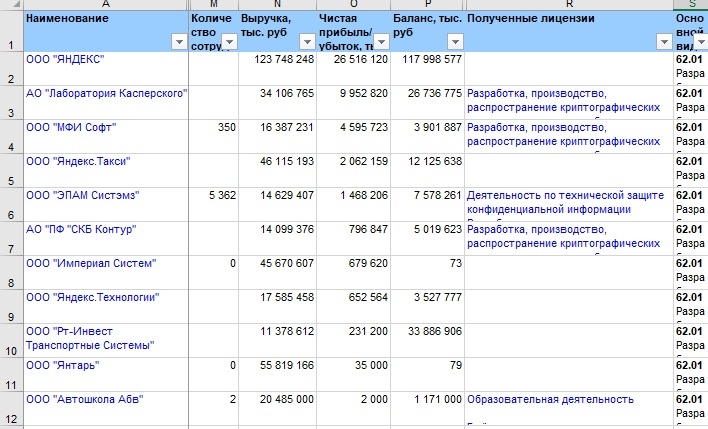This screenshot has height=429, width=708.
Task: Click revenue value 16 387 231
Action: click(278, 136)
